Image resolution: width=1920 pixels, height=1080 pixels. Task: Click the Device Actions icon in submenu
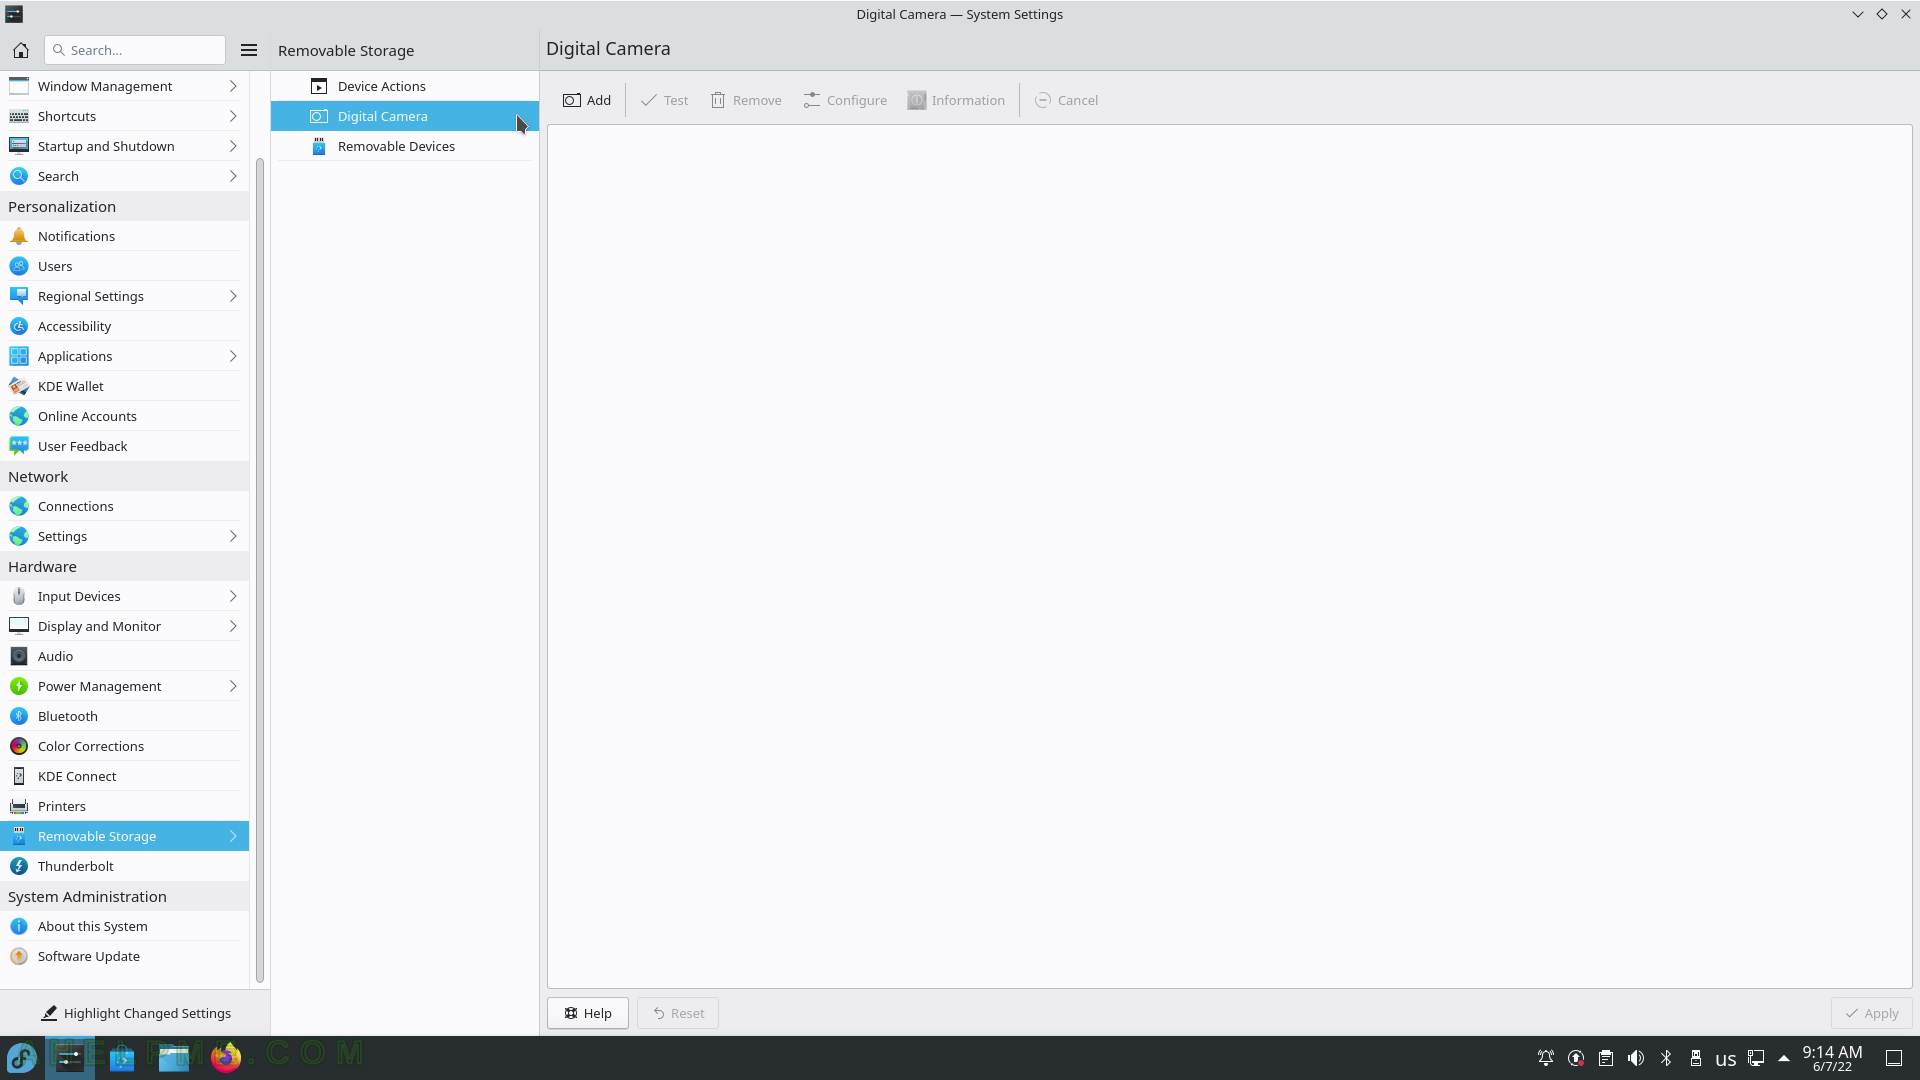(x=319, y=86)
